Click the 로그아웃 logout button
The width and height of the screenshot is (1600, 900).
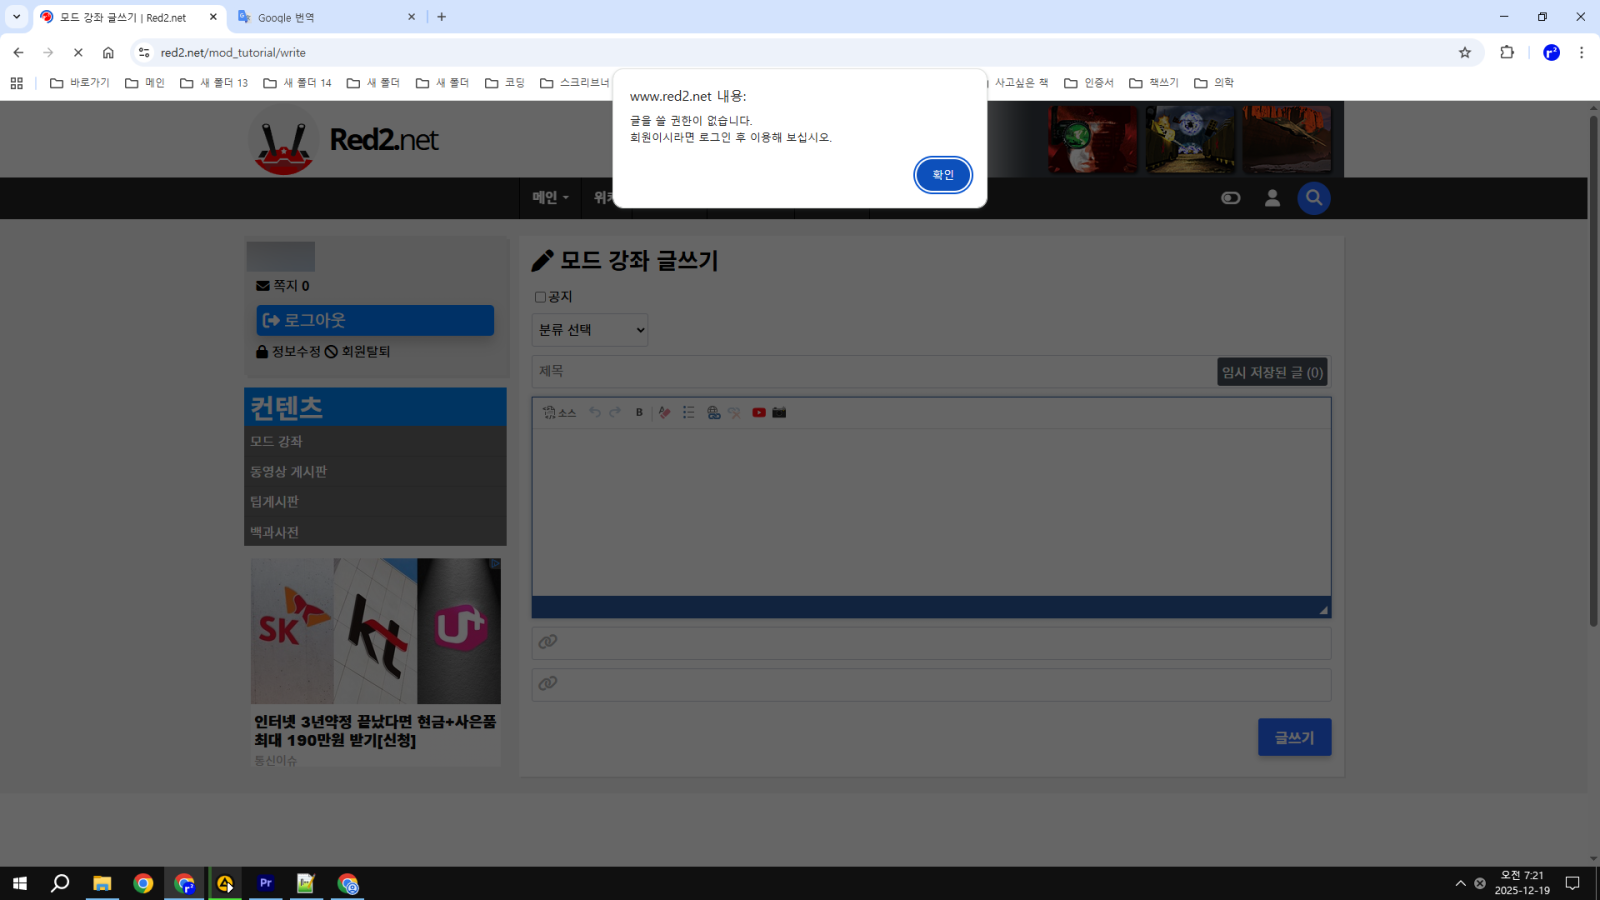[x=375, y=320]
